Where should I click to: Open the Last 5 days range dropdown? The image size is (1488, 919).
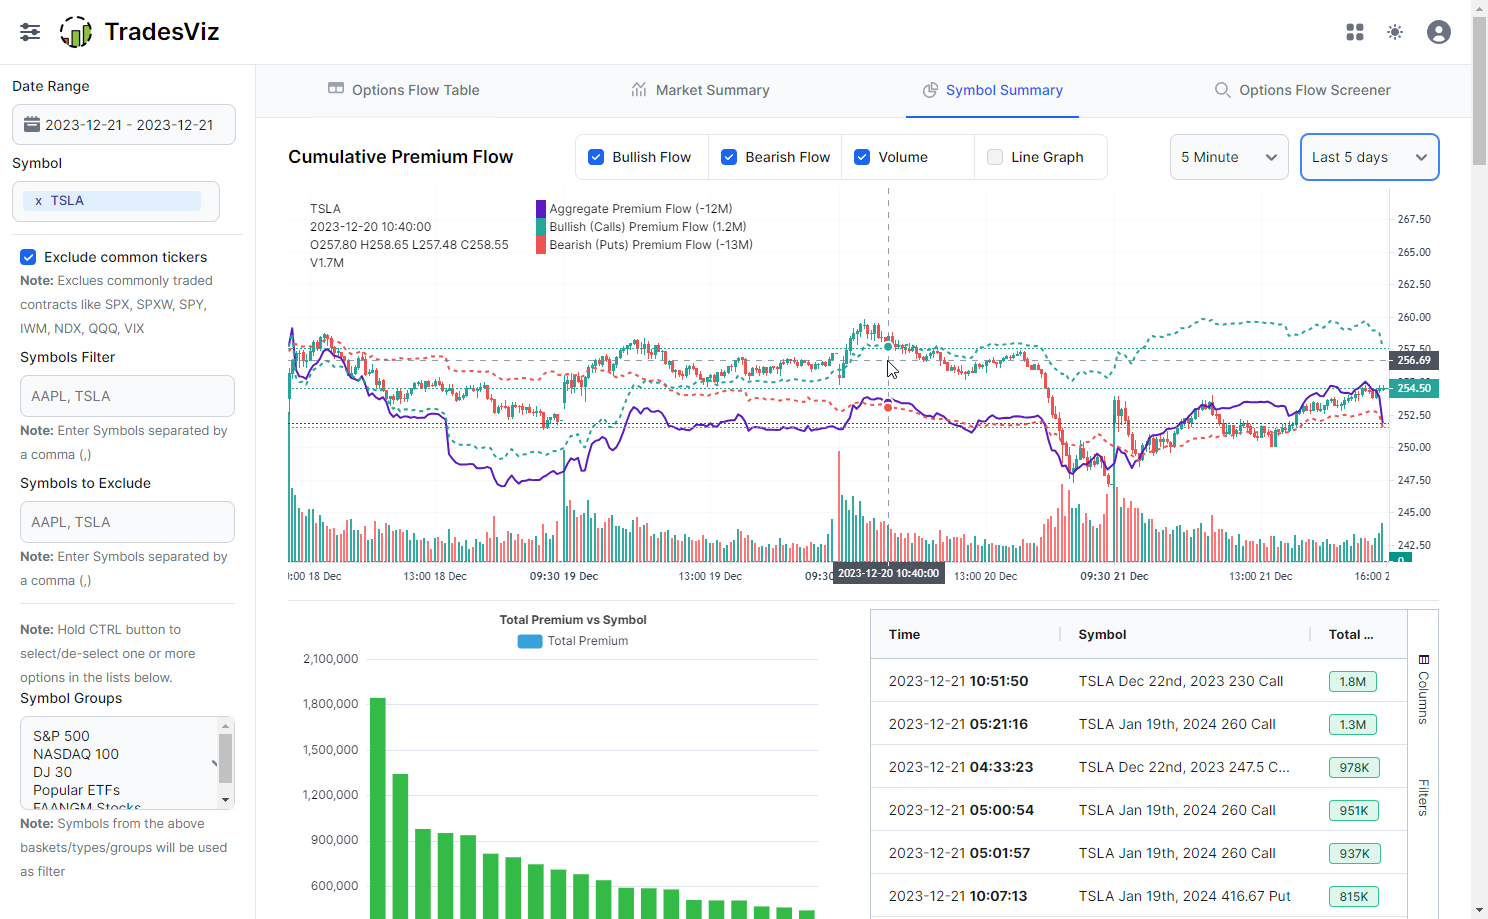click(x=1369, y=157)
